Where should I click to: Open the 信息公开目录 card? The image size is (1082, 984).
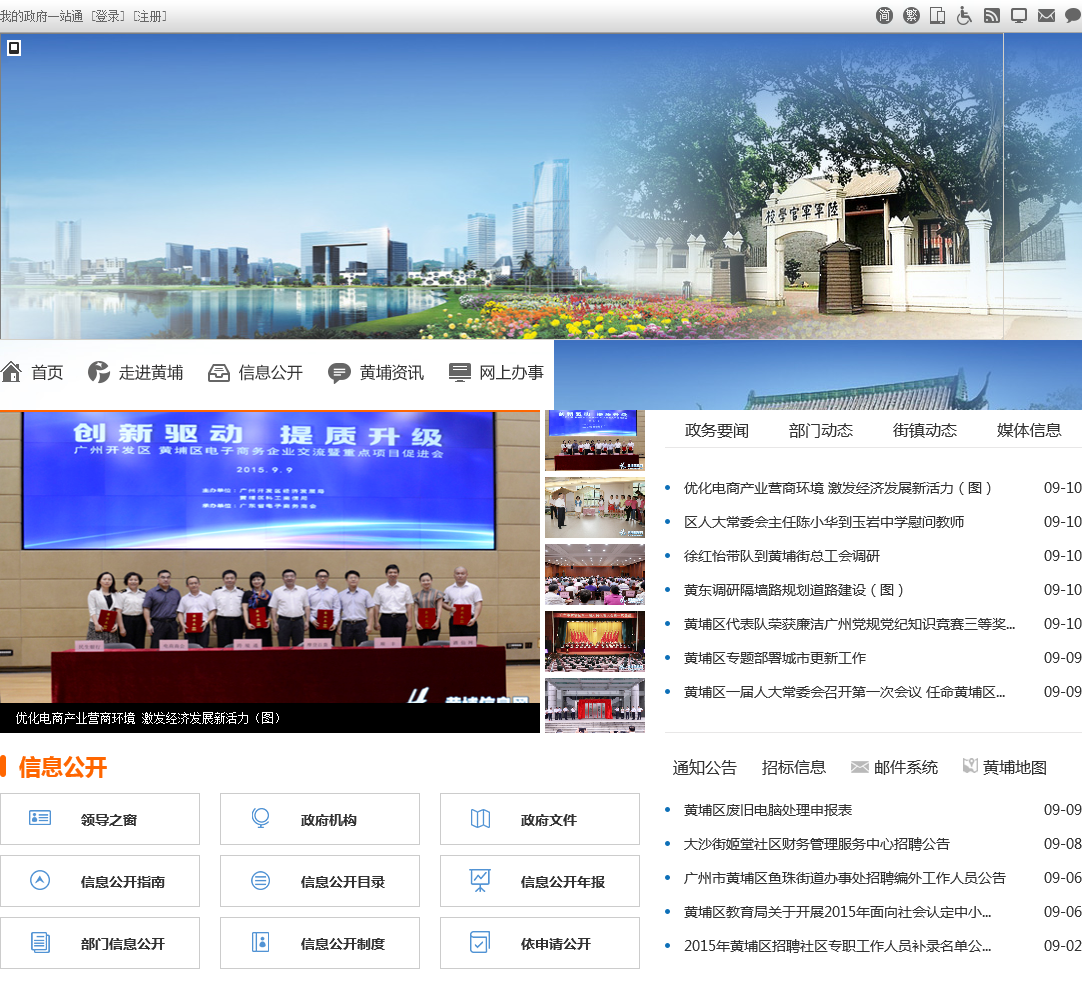point(319,881)
